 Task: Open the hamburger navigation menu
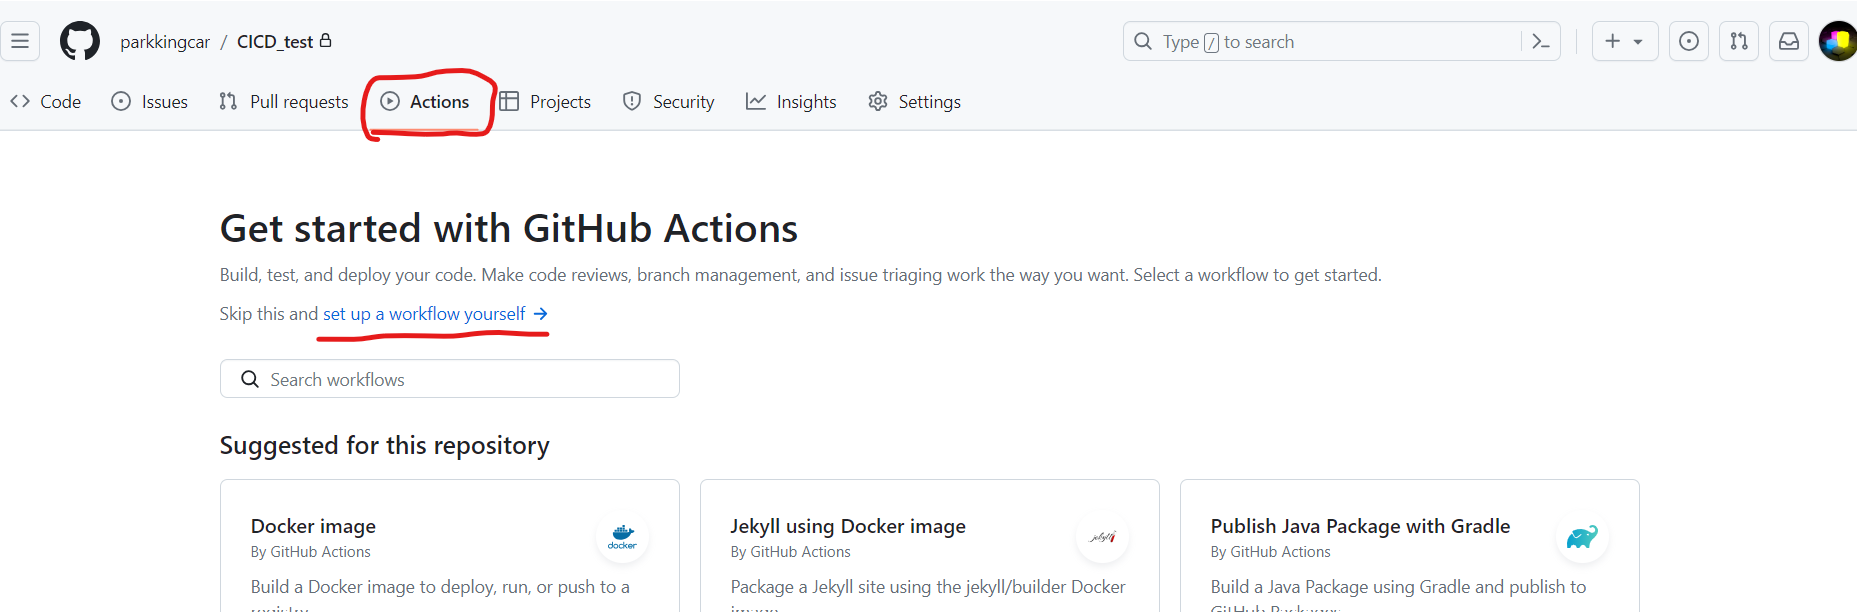pyautogui.click(x=20, y=42)
